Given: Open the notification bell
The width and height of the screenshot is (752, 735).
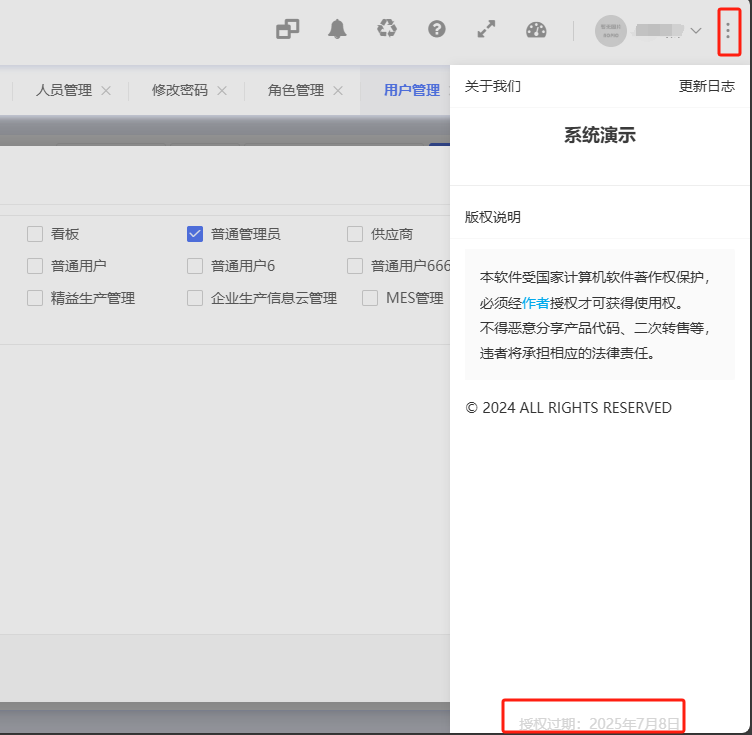Looking at the screenshot, I should coord(337,29).
